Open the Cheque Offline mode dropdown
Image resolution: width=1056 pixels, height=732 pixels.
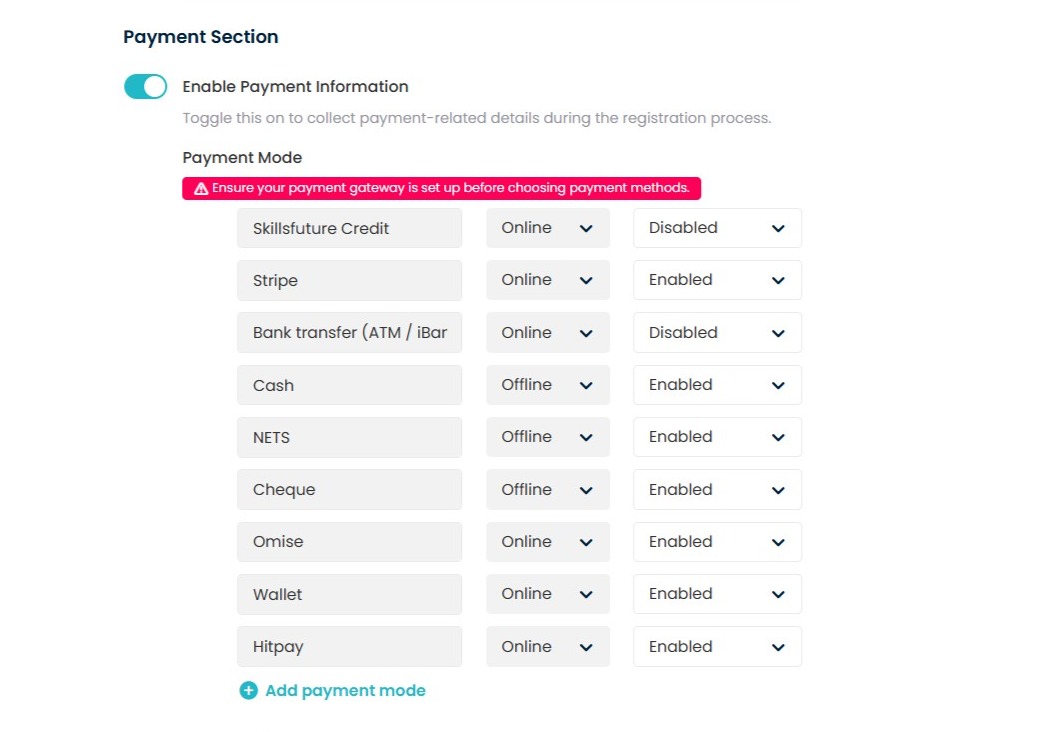click(x=548, y=490)
